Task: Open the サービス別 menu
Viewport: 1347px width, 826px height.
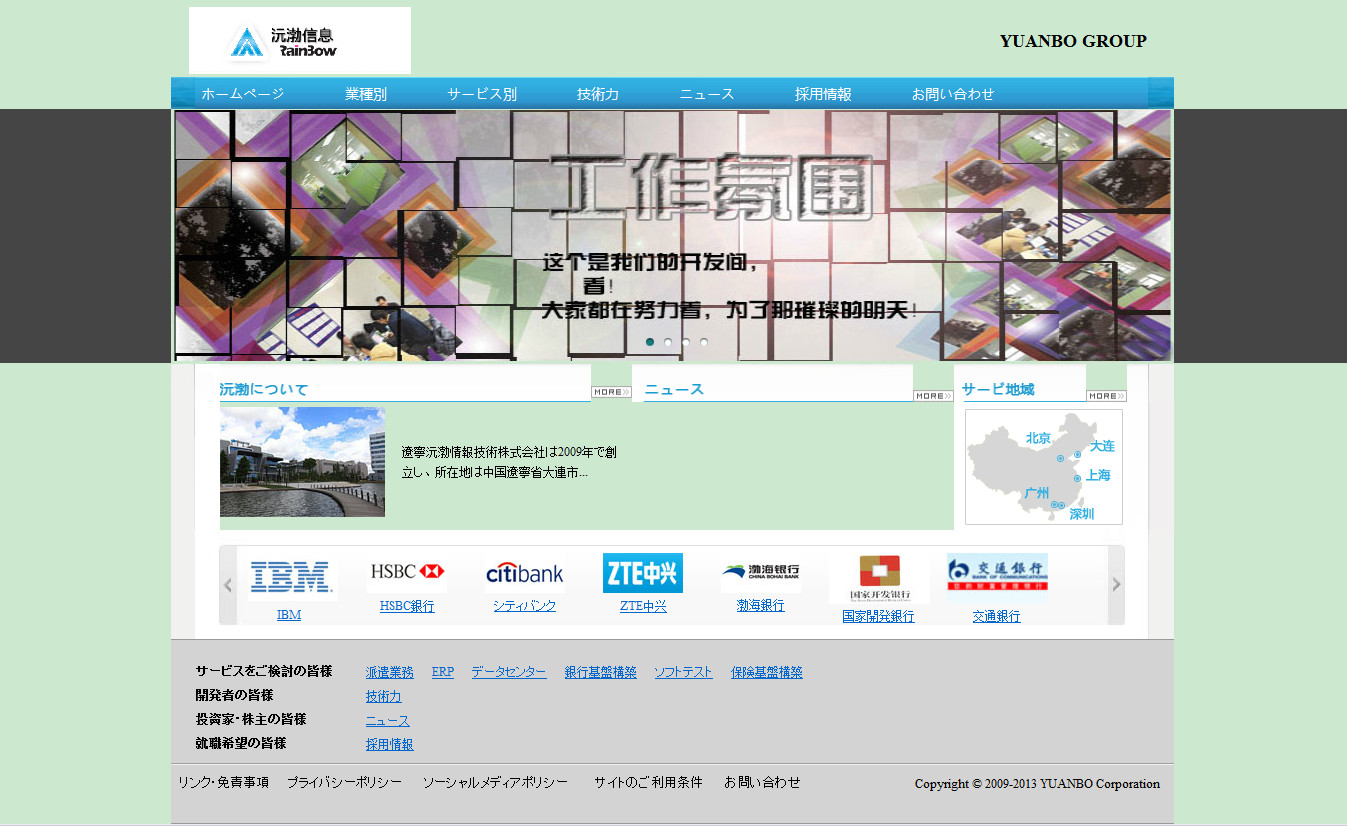Action: [x=482, y=94]
